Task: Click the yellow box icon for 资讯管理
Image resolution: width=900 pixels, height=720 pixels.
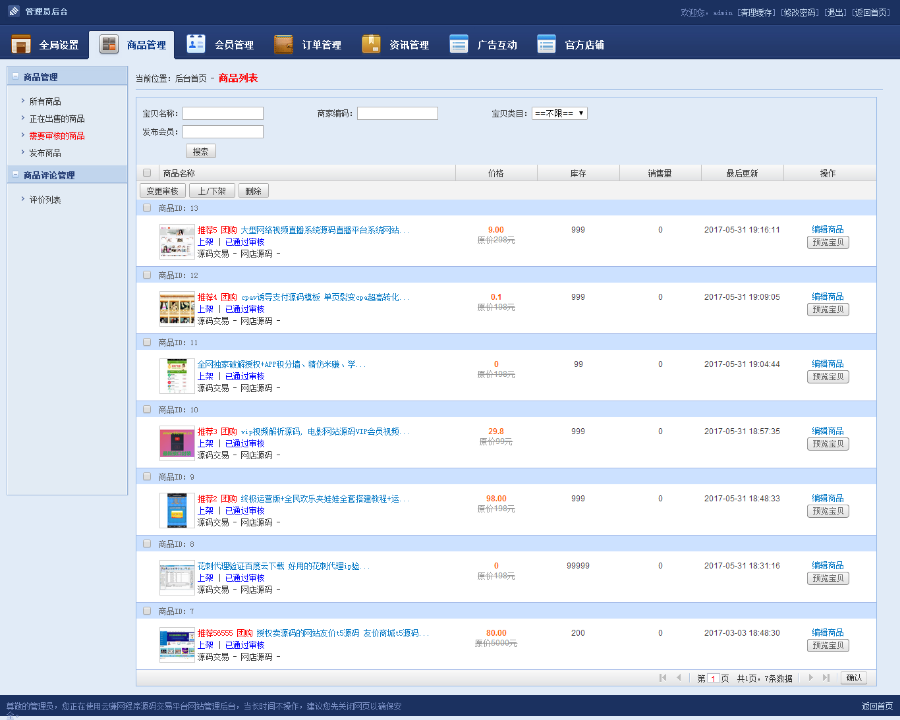Action: point(371,44)
